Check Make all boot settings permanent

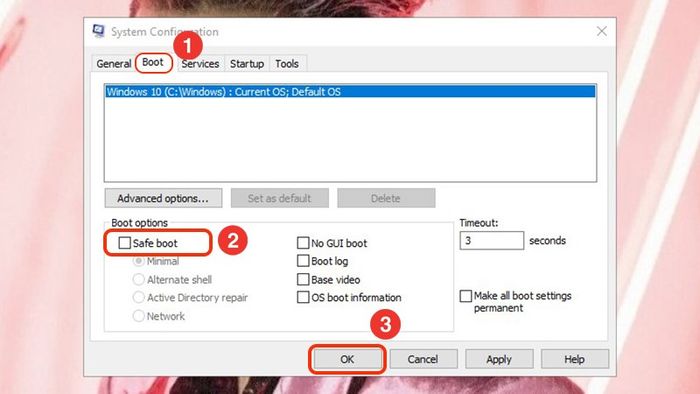click(x=466, y=296)
